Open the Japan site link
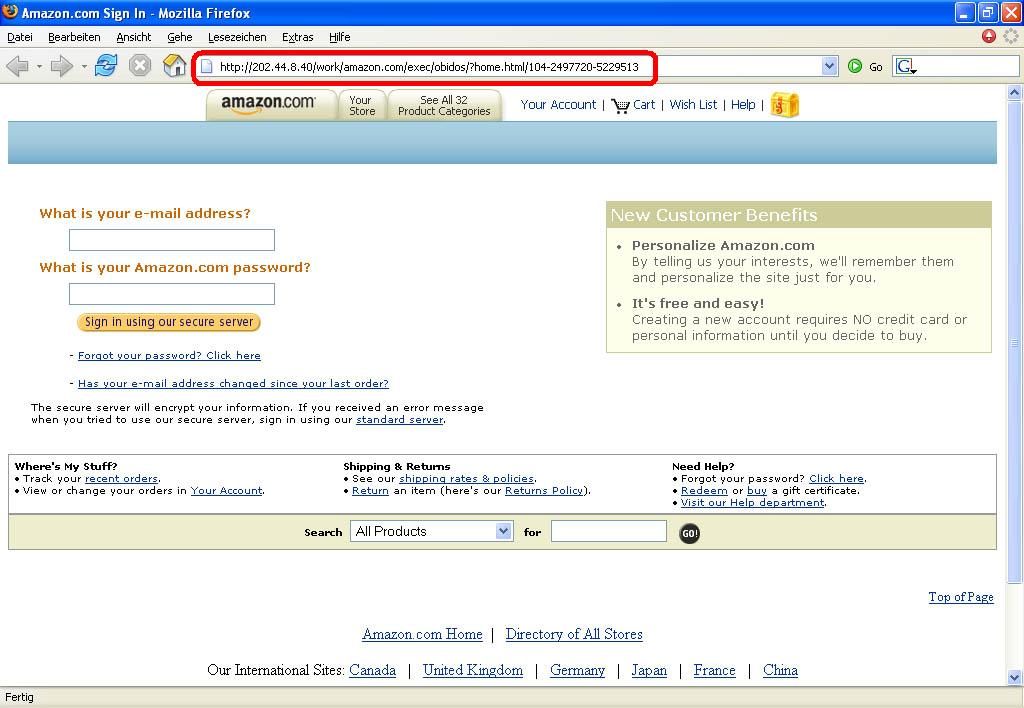Screen dimensions: 1024x708 pos(649,670)
